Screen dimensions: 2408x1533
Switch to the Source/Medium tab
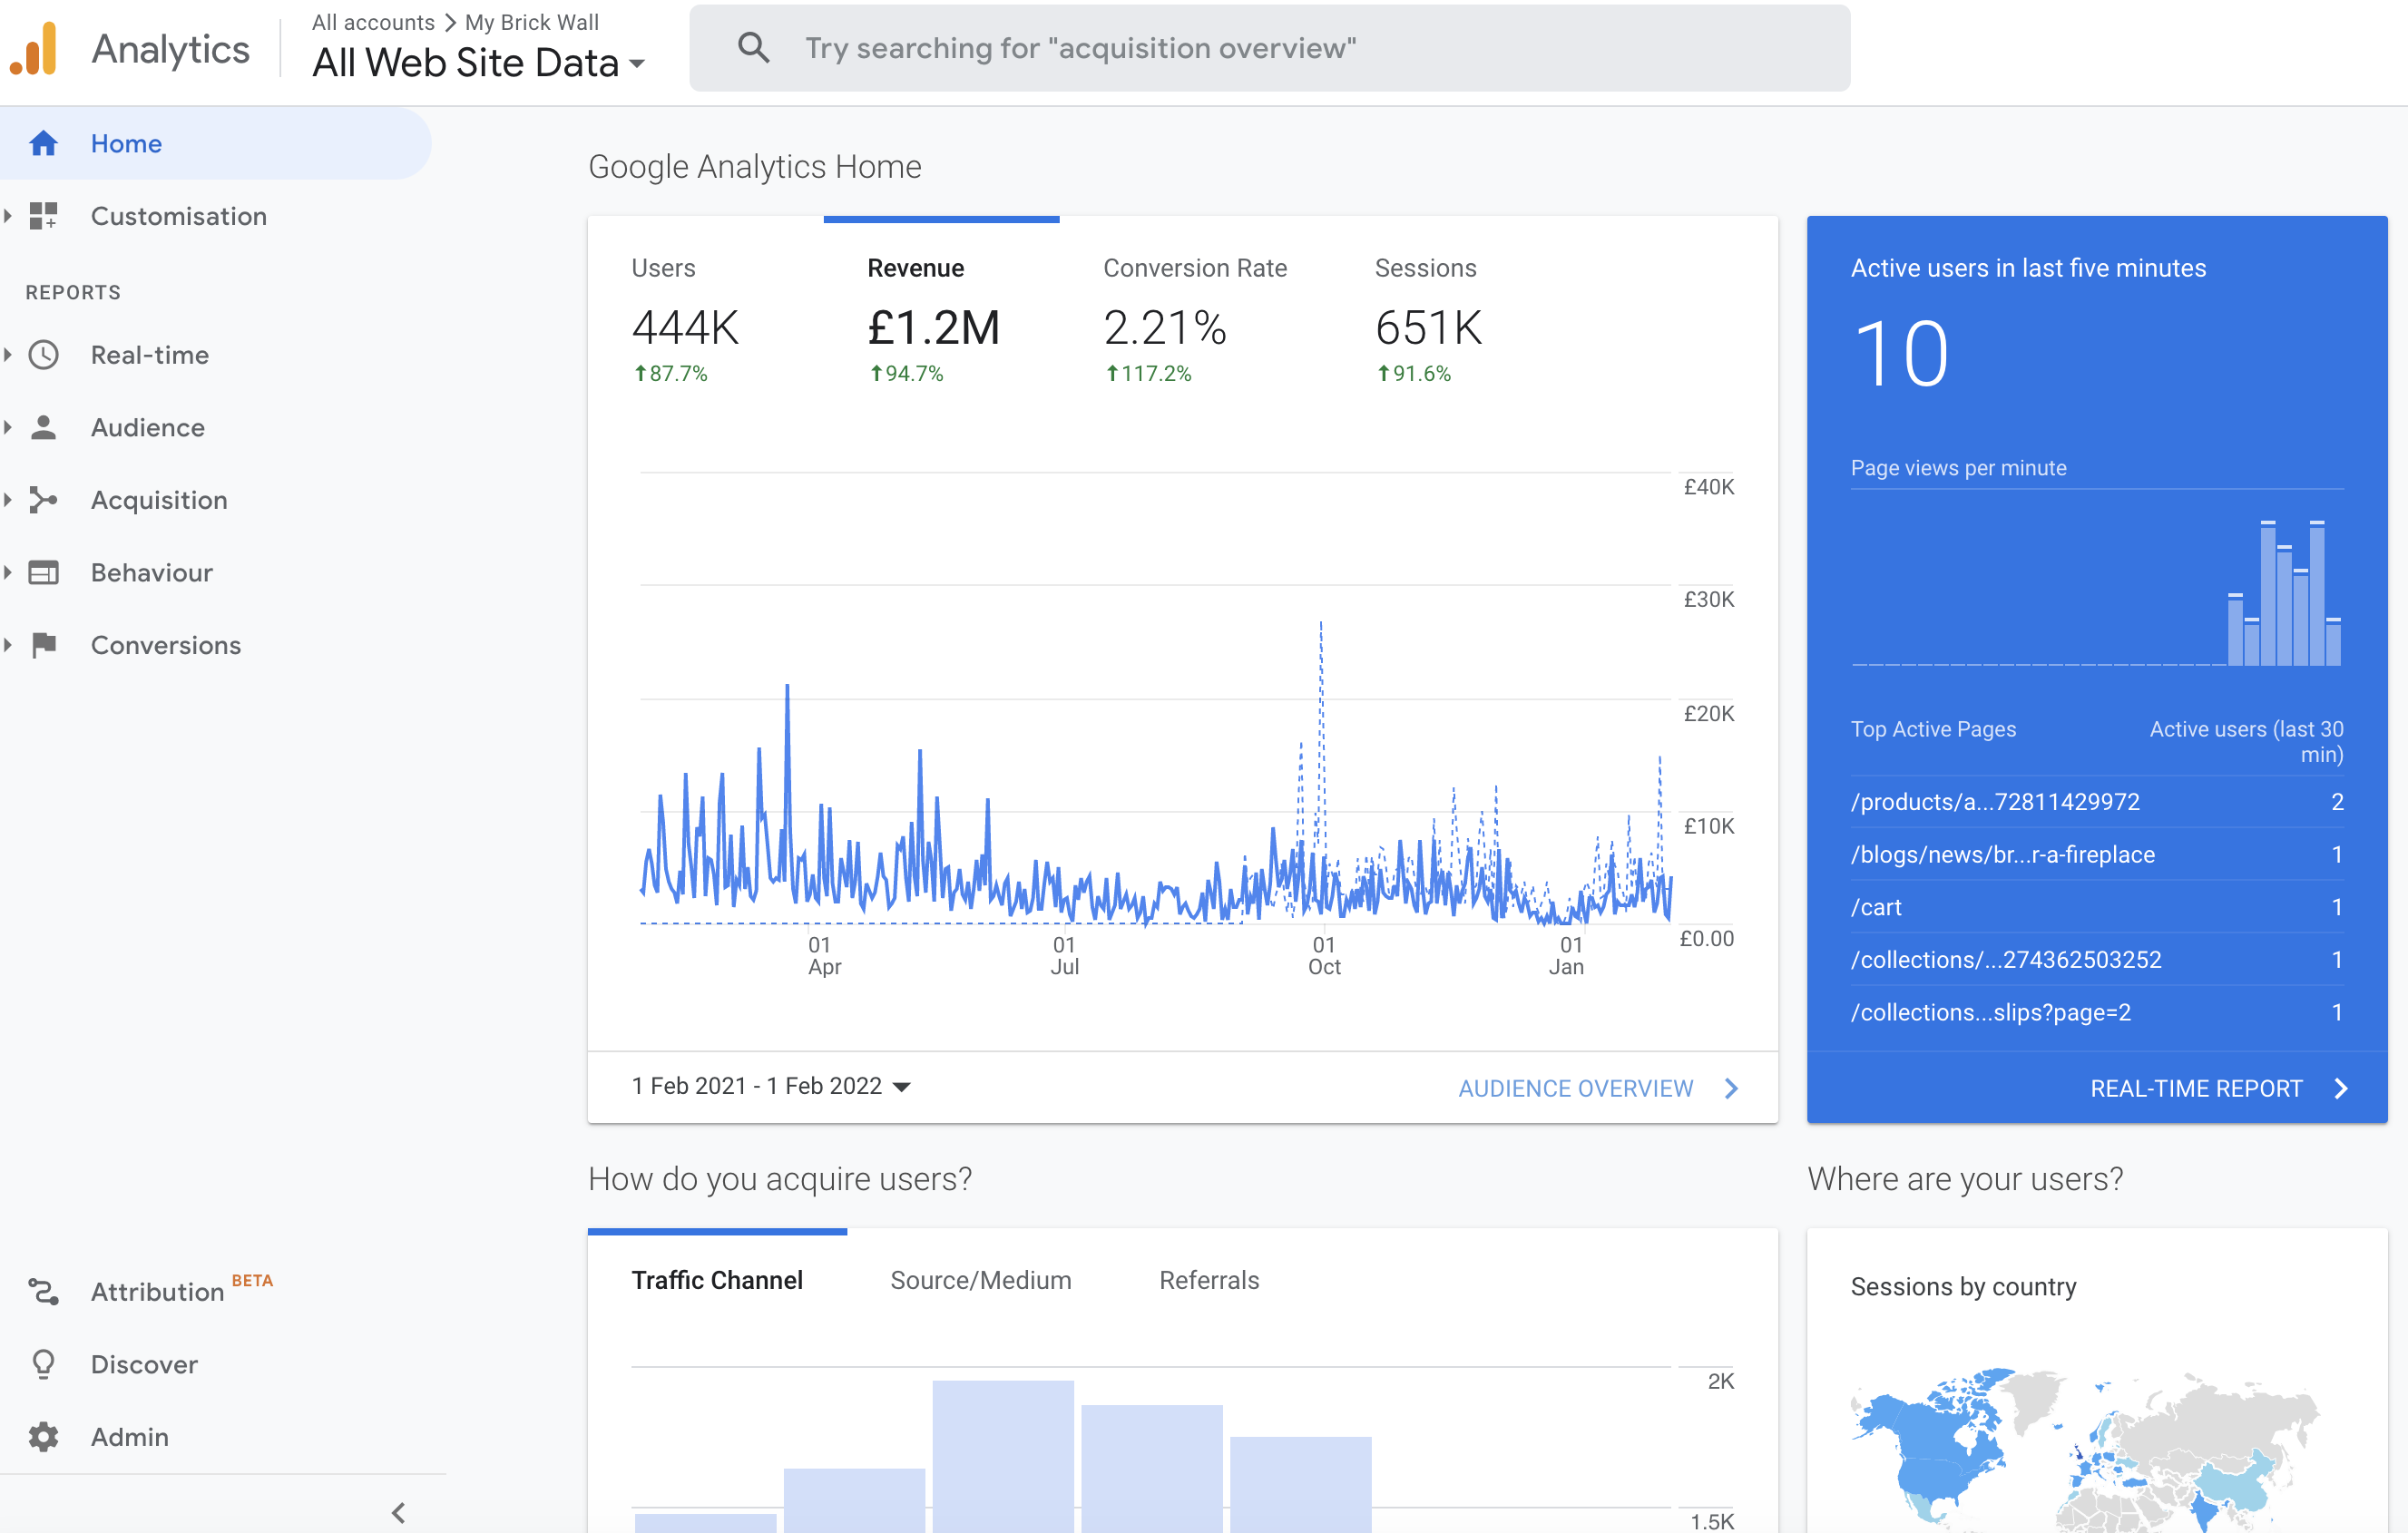[980, 1280]
